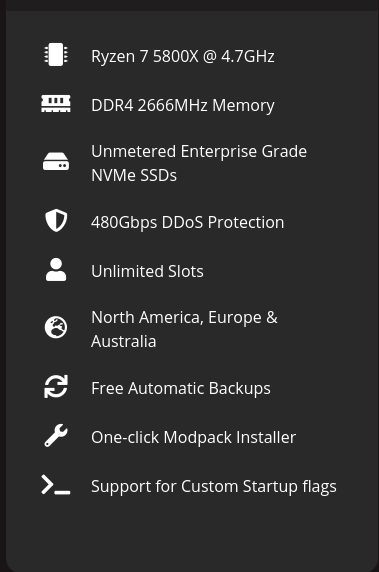Click the CPU chip icon
The width and height of the screenshot is (379, 572).
point(56,55)
